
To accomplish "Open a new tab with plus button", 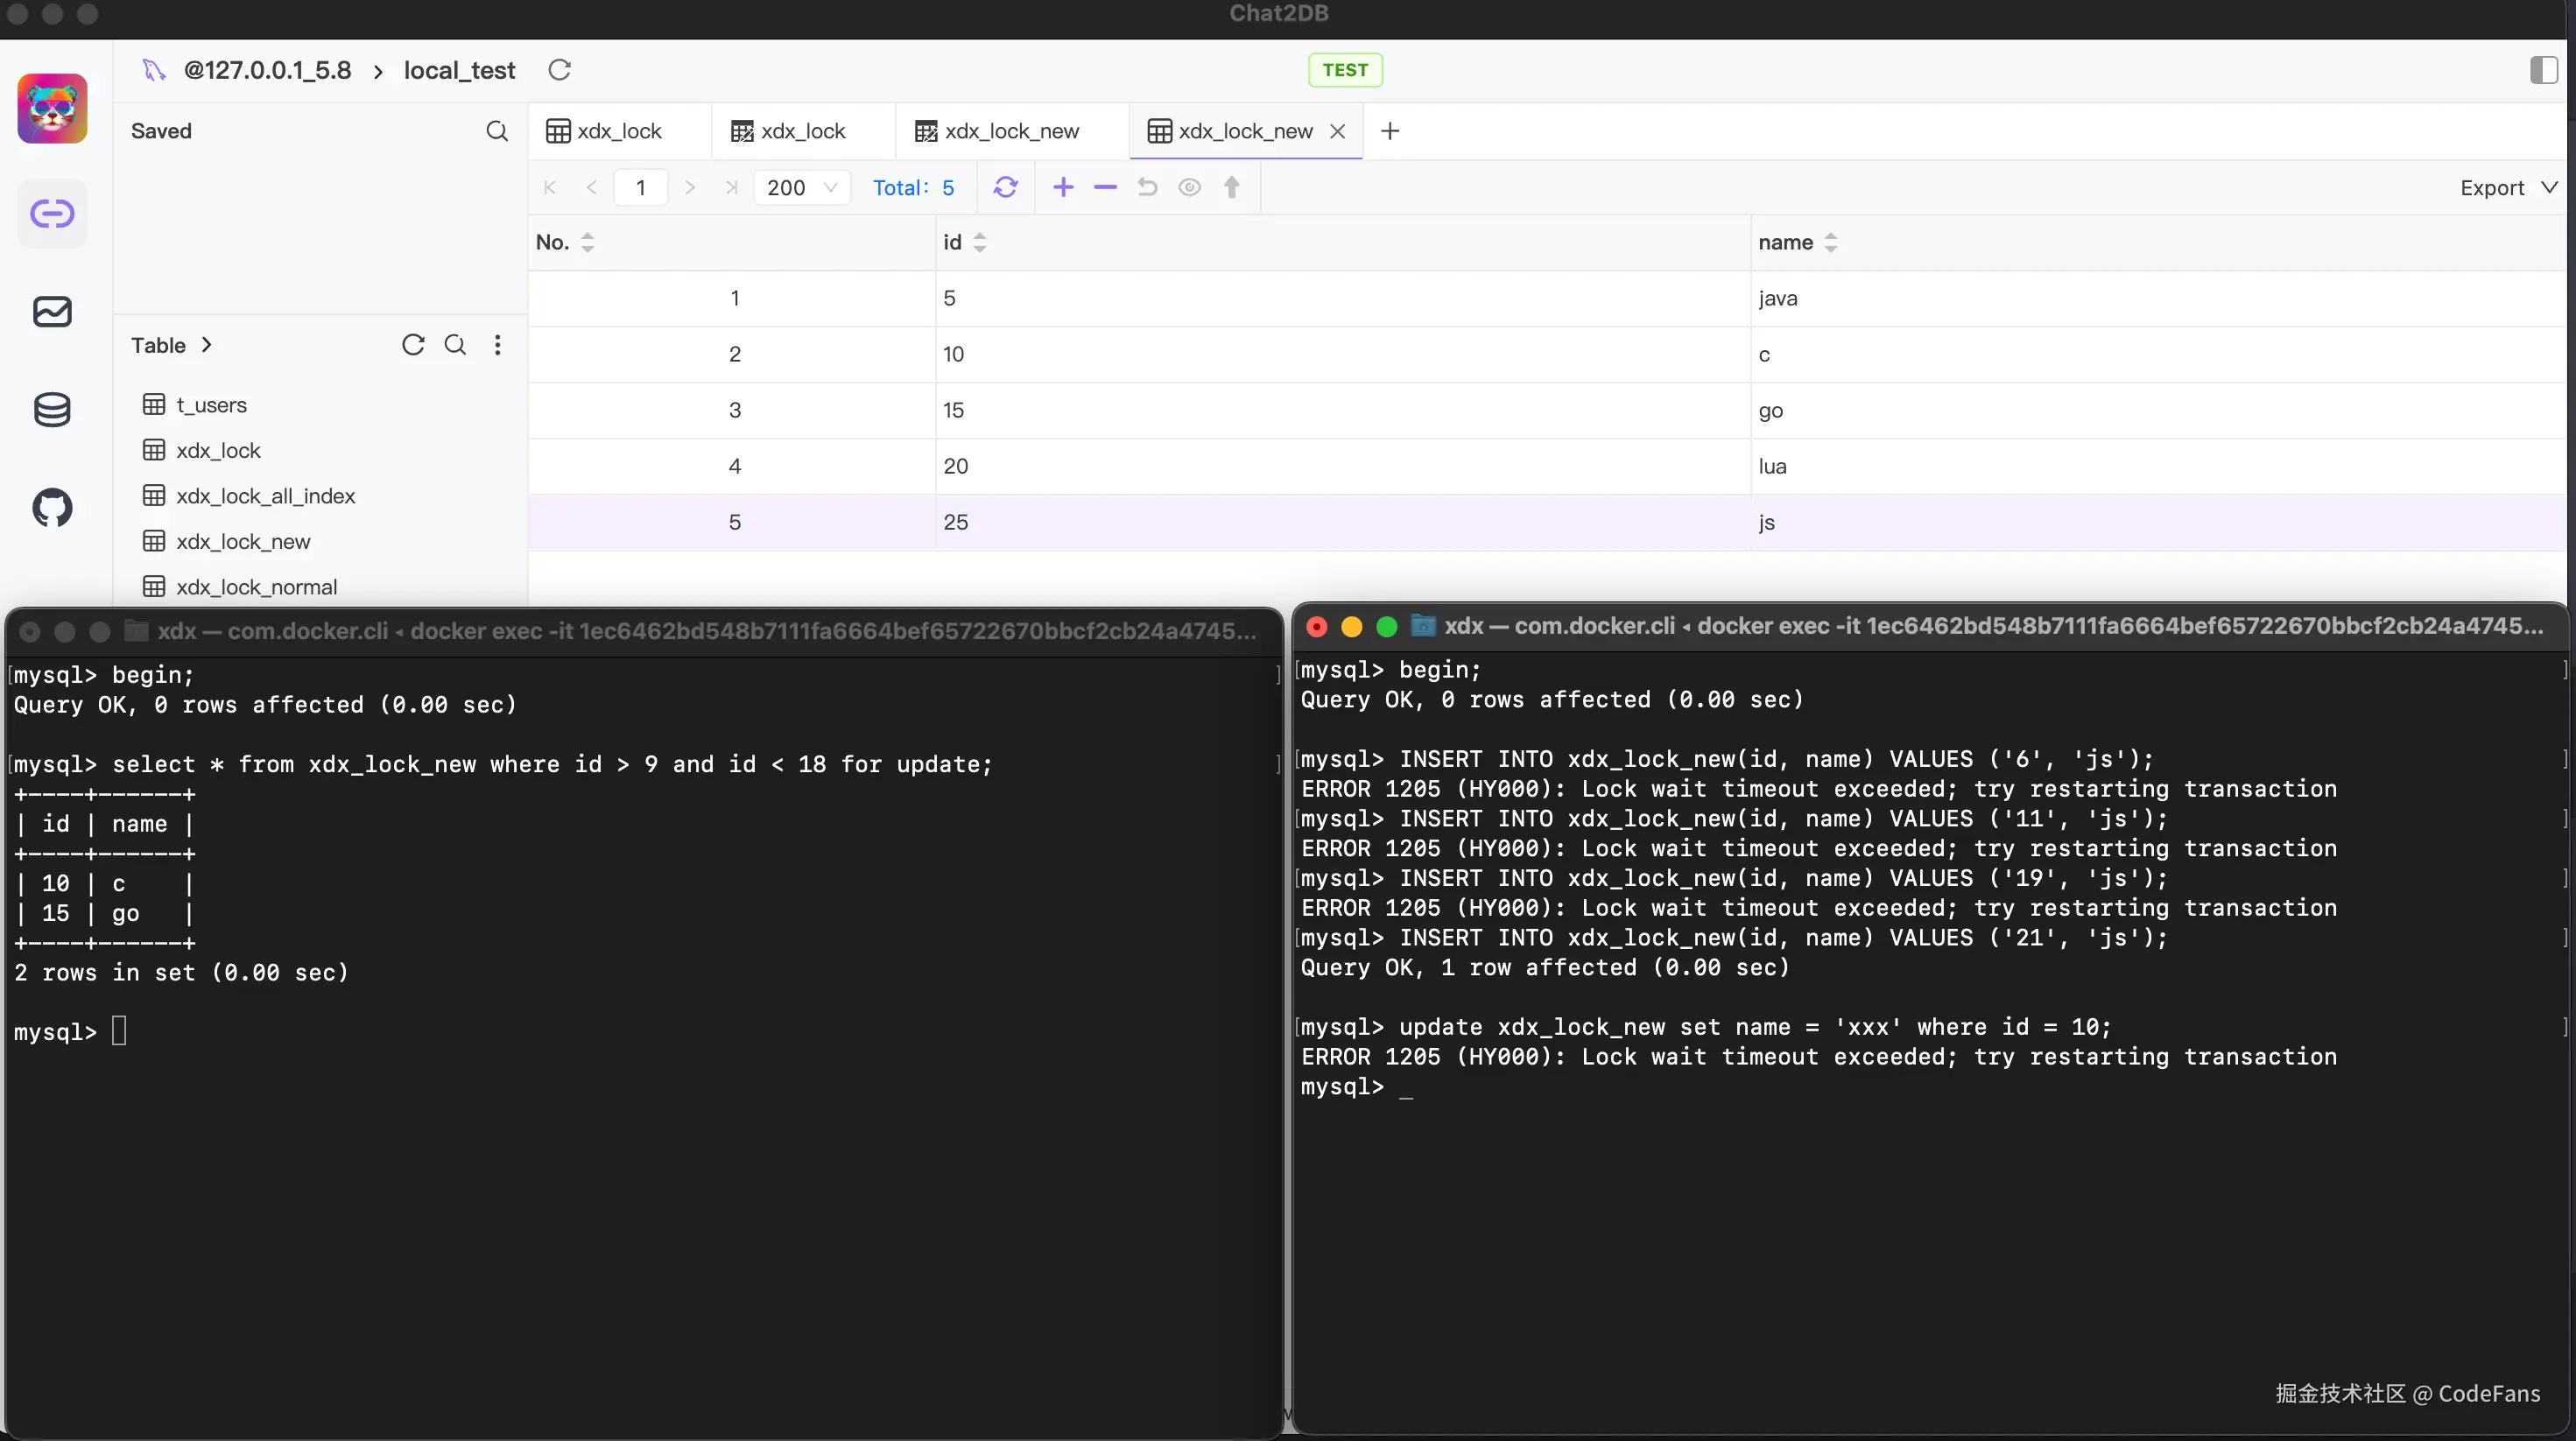I will (x=1390, y=131).
